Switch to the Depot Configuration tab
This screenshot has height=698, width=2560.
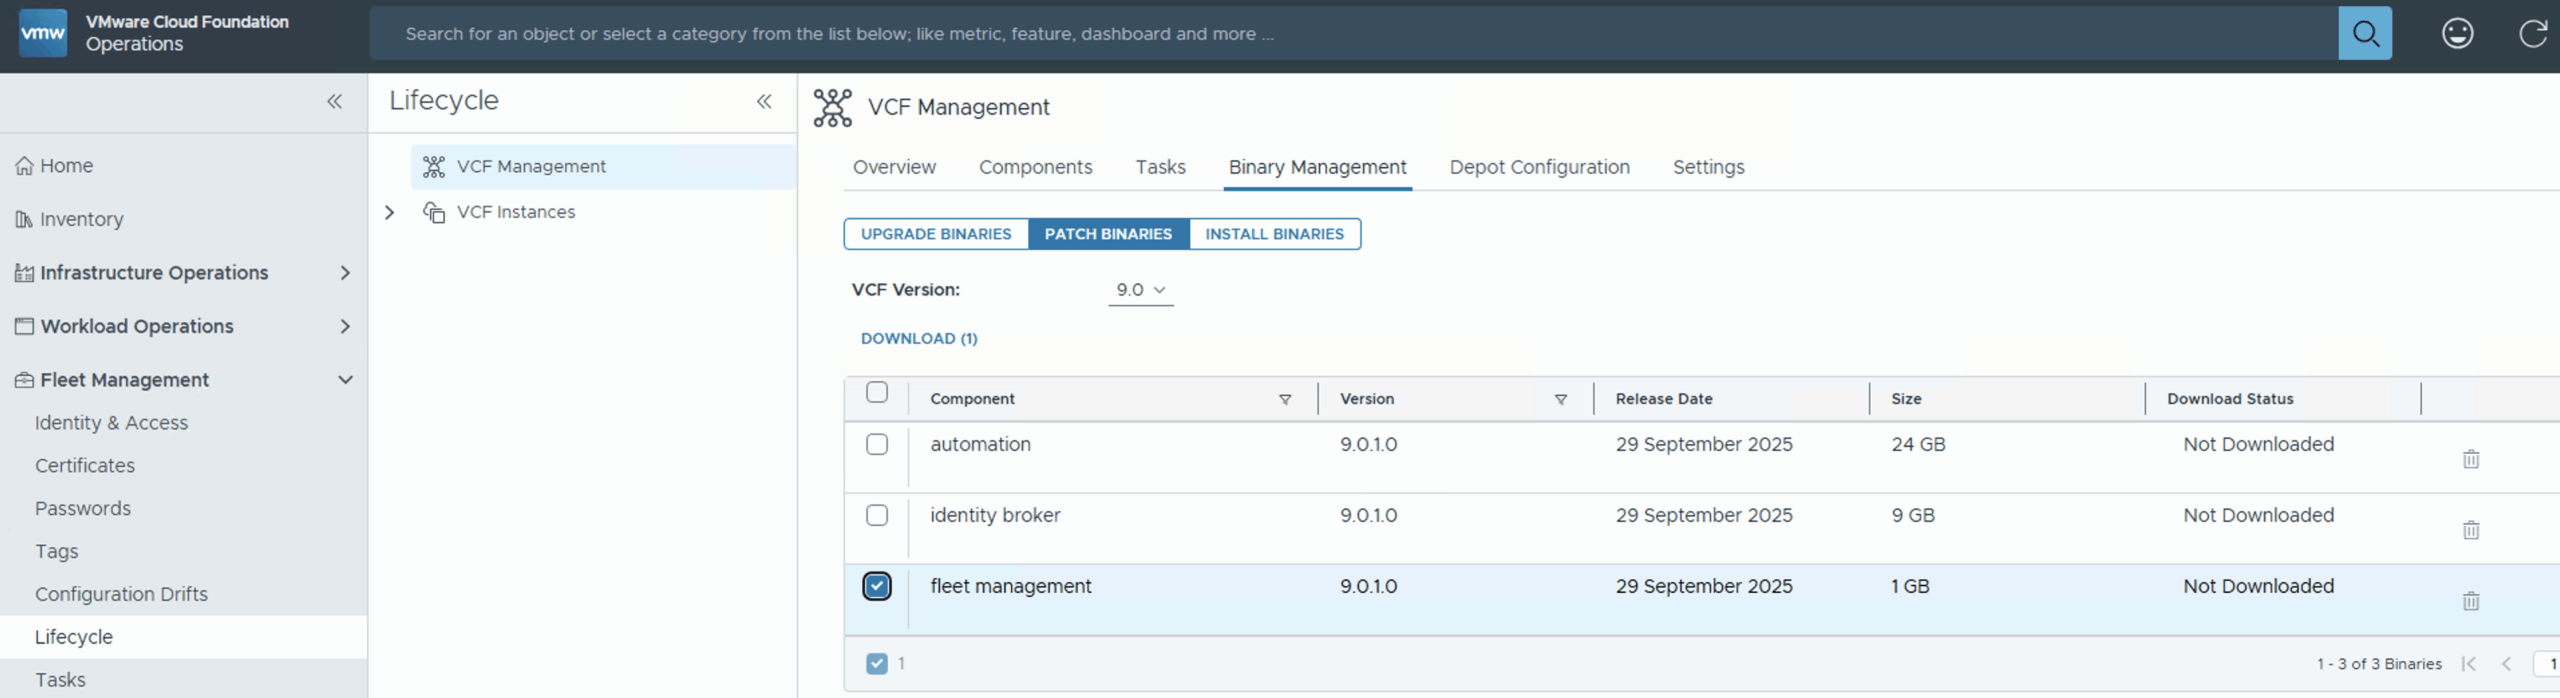click(1539, 167)
